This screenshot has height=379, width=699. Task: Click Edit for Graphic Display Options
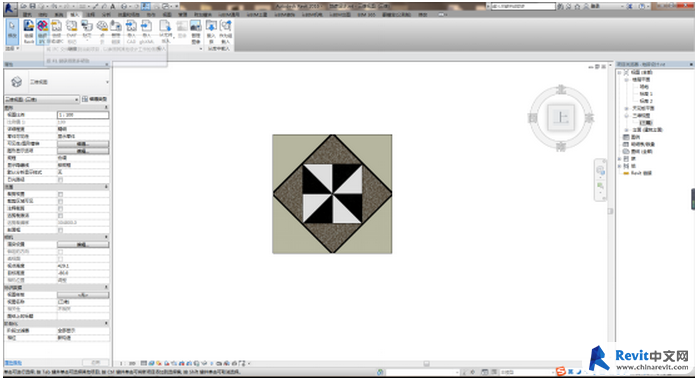[83, 151]
